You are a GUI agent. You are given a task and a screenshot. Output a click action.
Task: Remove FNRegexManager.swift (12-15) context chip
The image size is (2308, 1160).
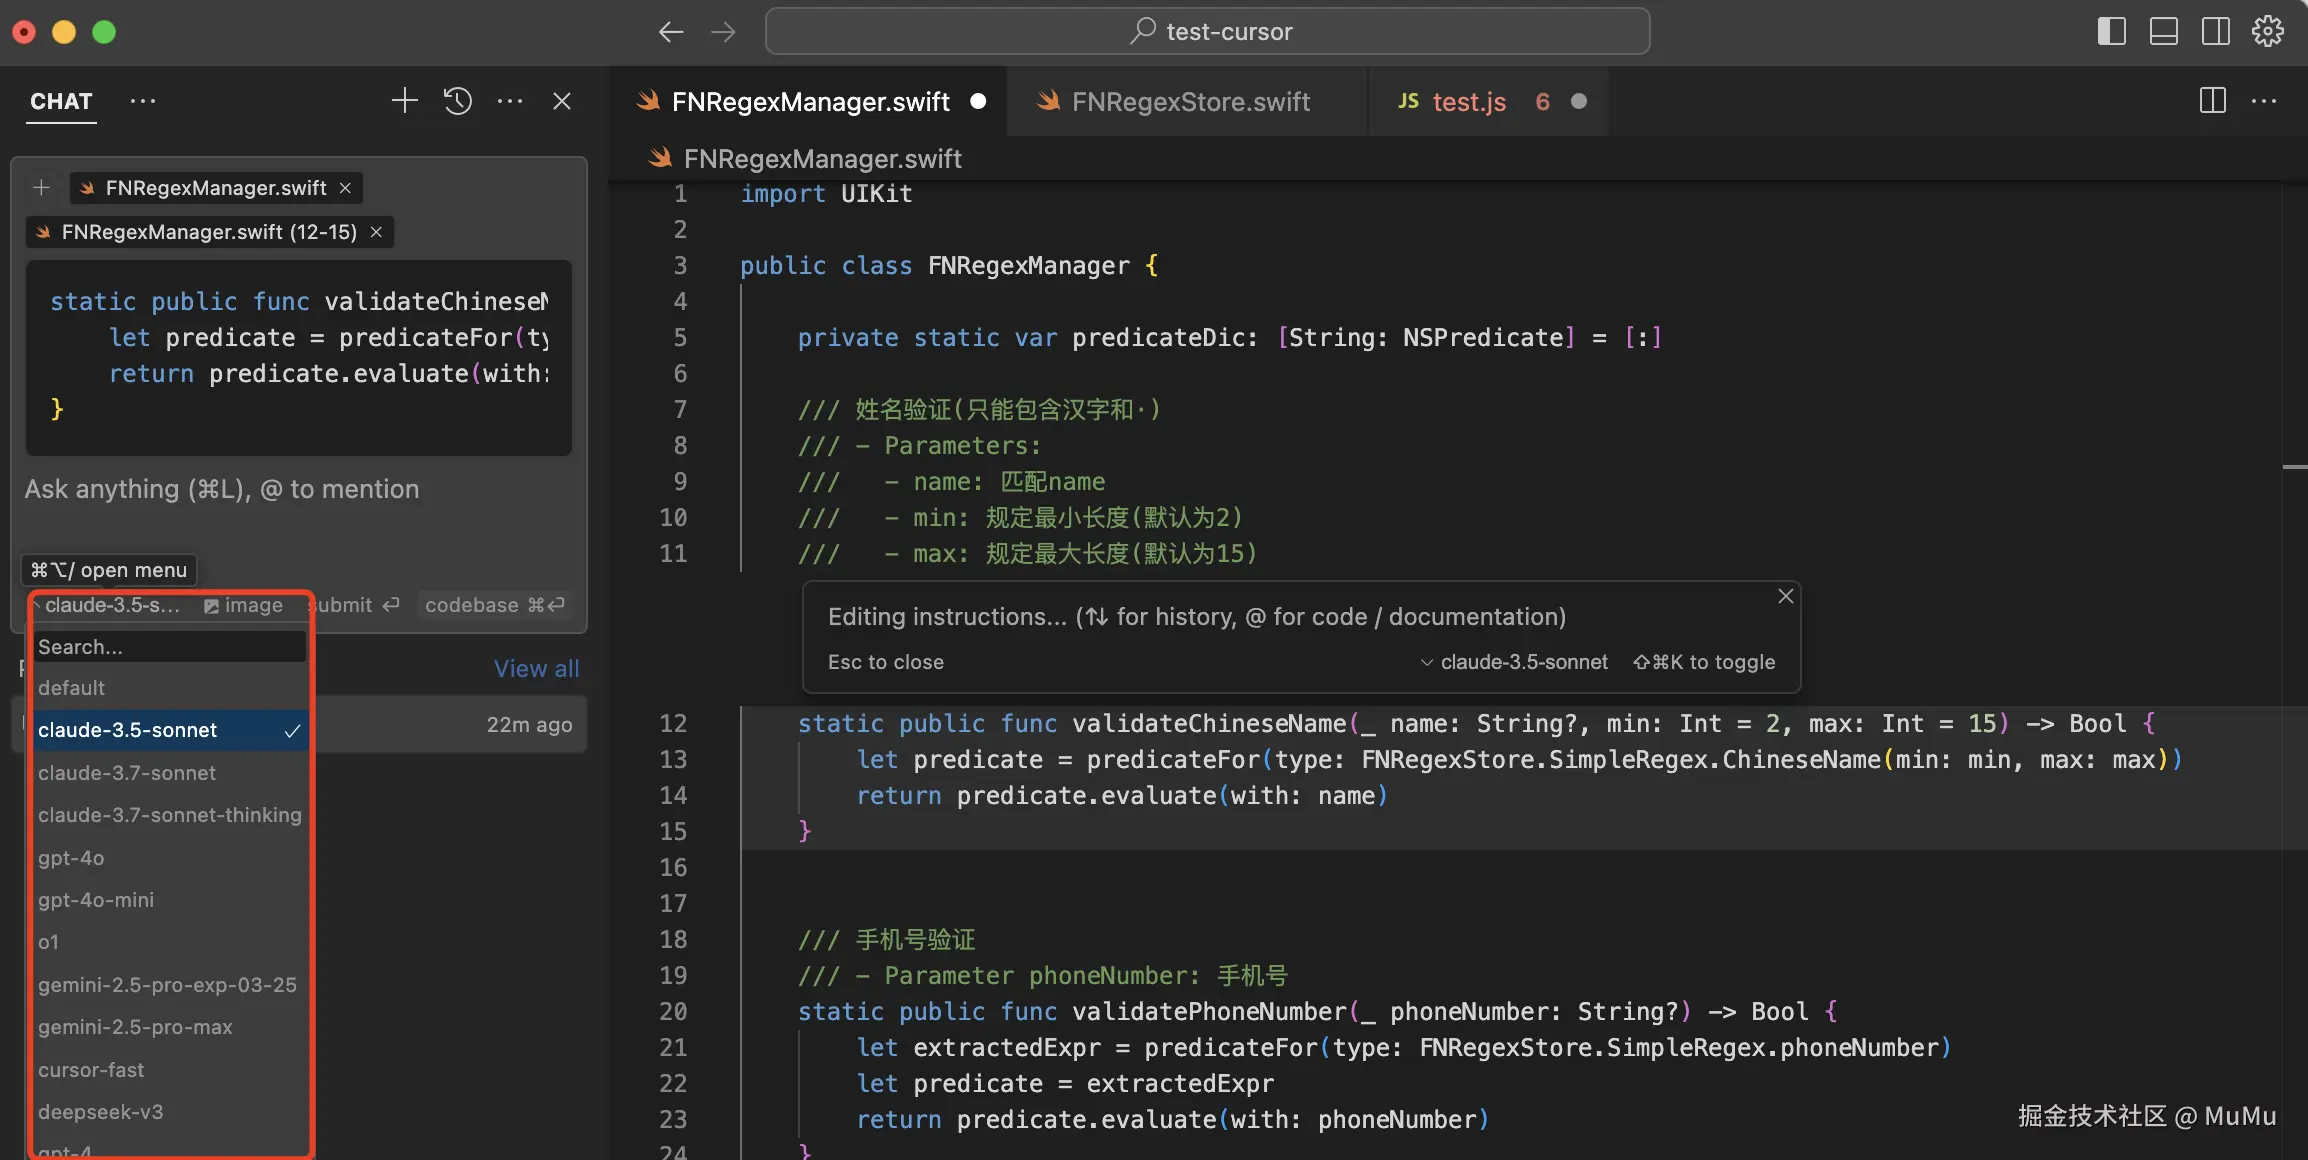coord(376,232)
